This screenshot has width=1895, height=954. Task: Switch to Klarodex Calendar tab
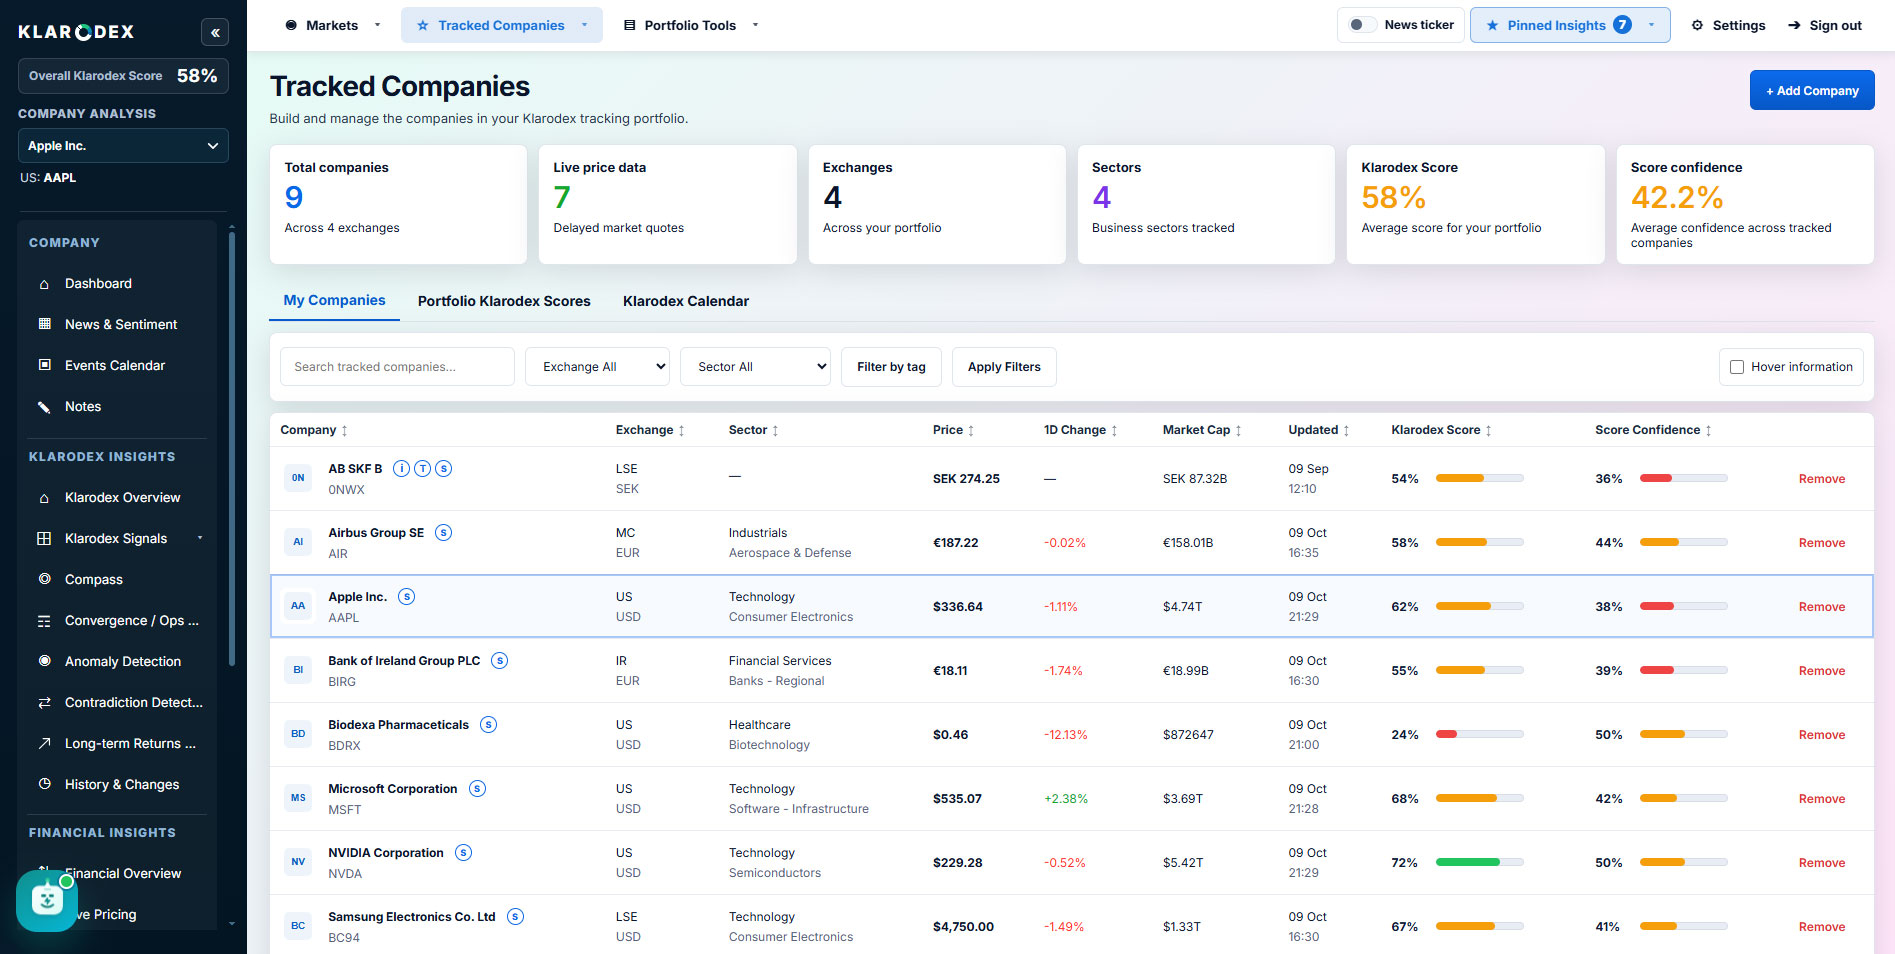(686, 301)
